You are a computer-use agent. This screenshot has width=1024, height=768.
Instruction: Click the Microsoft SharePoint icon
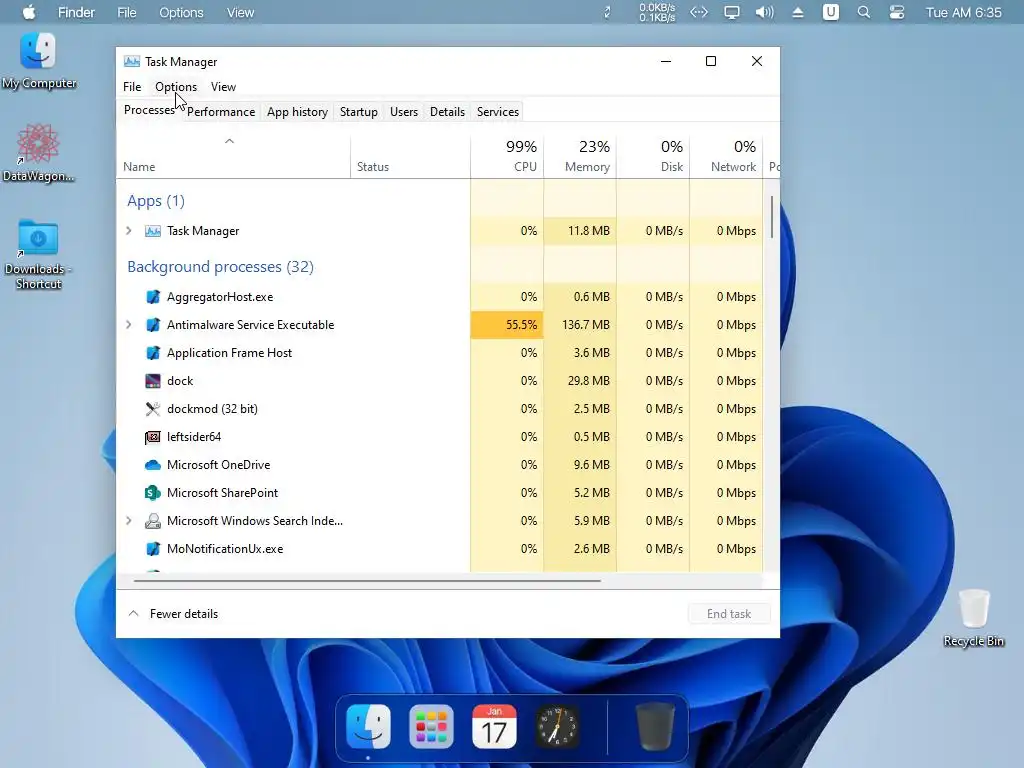[x=153, y=493]
